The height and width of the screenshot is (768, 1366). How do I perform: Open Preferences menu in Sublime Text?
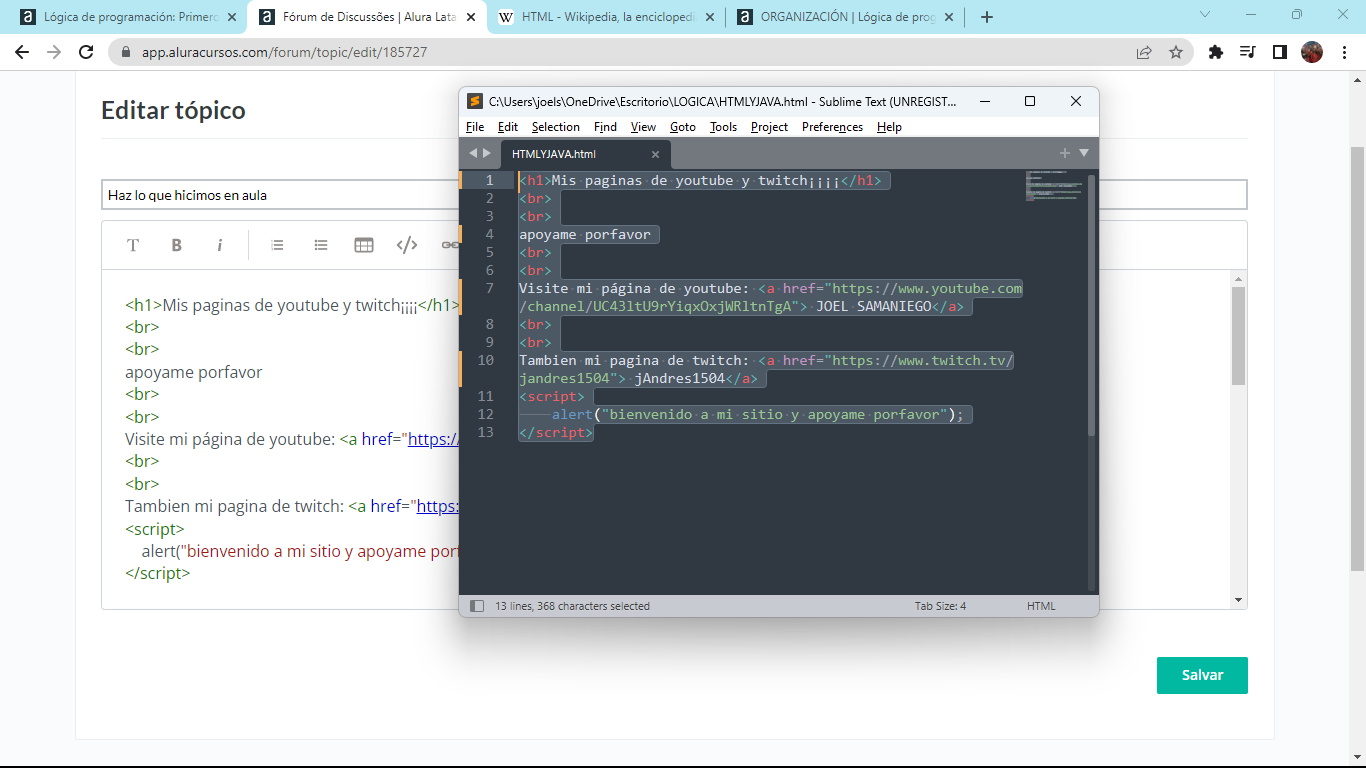pos(832,127)
